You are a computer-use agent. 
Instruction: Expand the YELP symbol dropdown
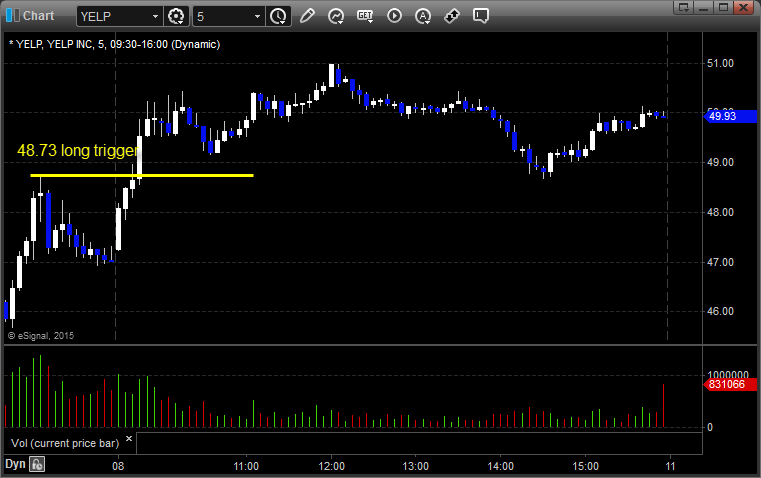click(155, 16)
